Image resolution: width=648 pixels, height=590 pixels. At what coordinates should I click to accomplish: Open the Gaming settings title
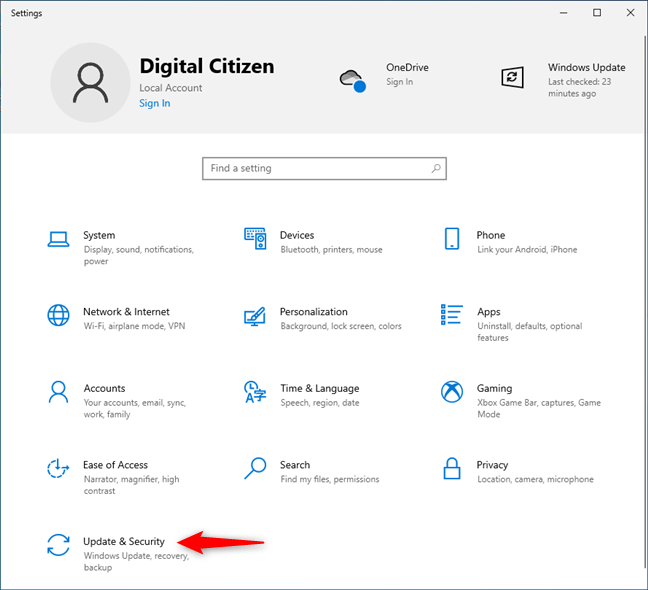pos(494,388)
